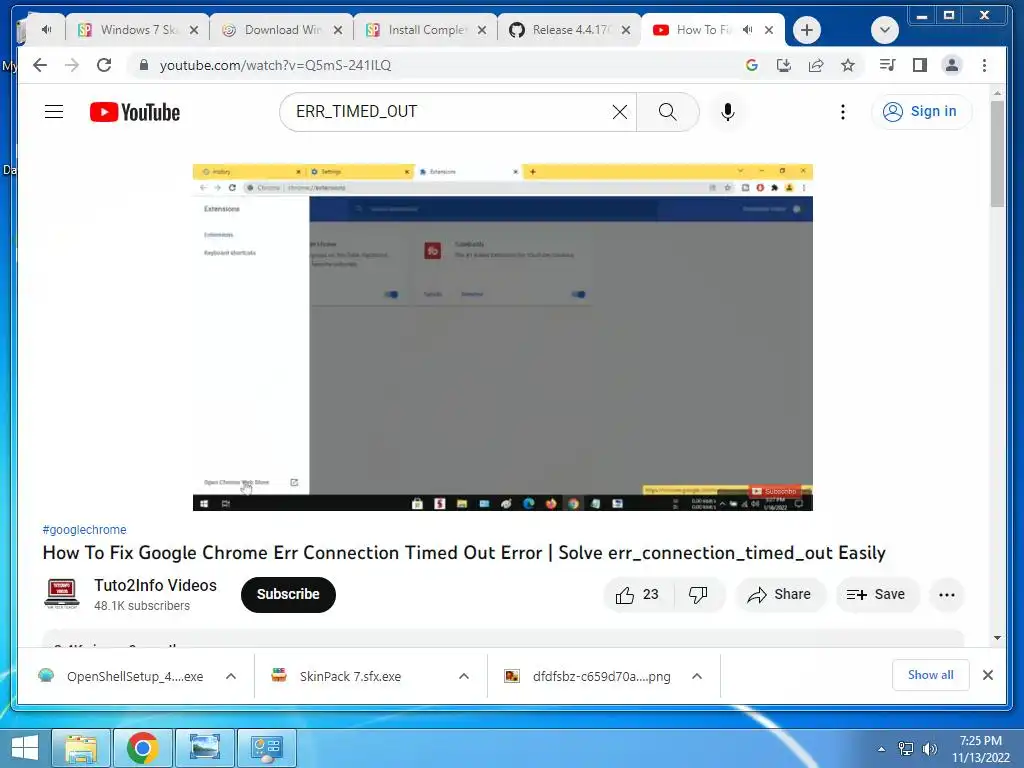View site info via padlock icon
The height and width of the screenshot is (768, 1024).
[x=144, y=65]
